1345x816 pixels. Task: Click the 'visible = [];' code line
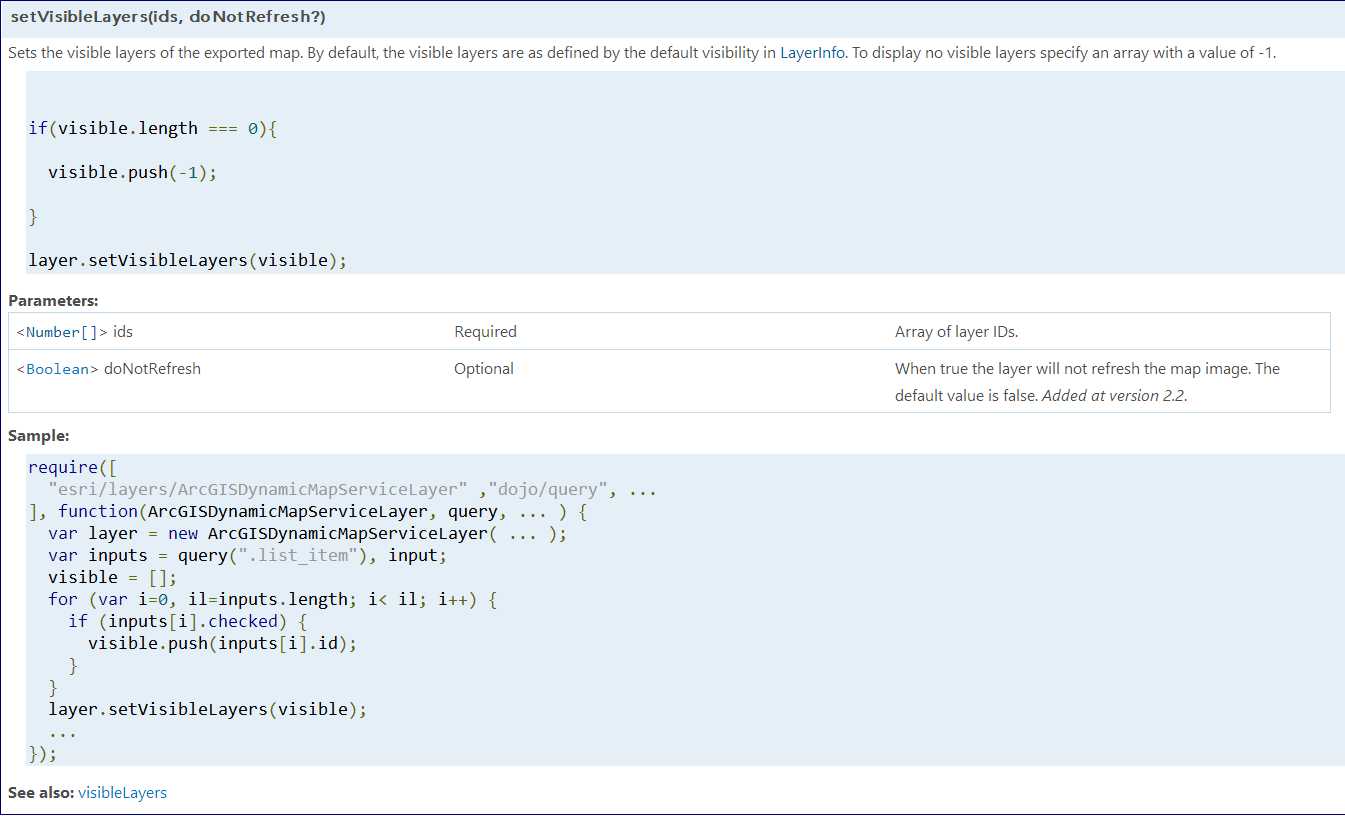pos(112,577)
